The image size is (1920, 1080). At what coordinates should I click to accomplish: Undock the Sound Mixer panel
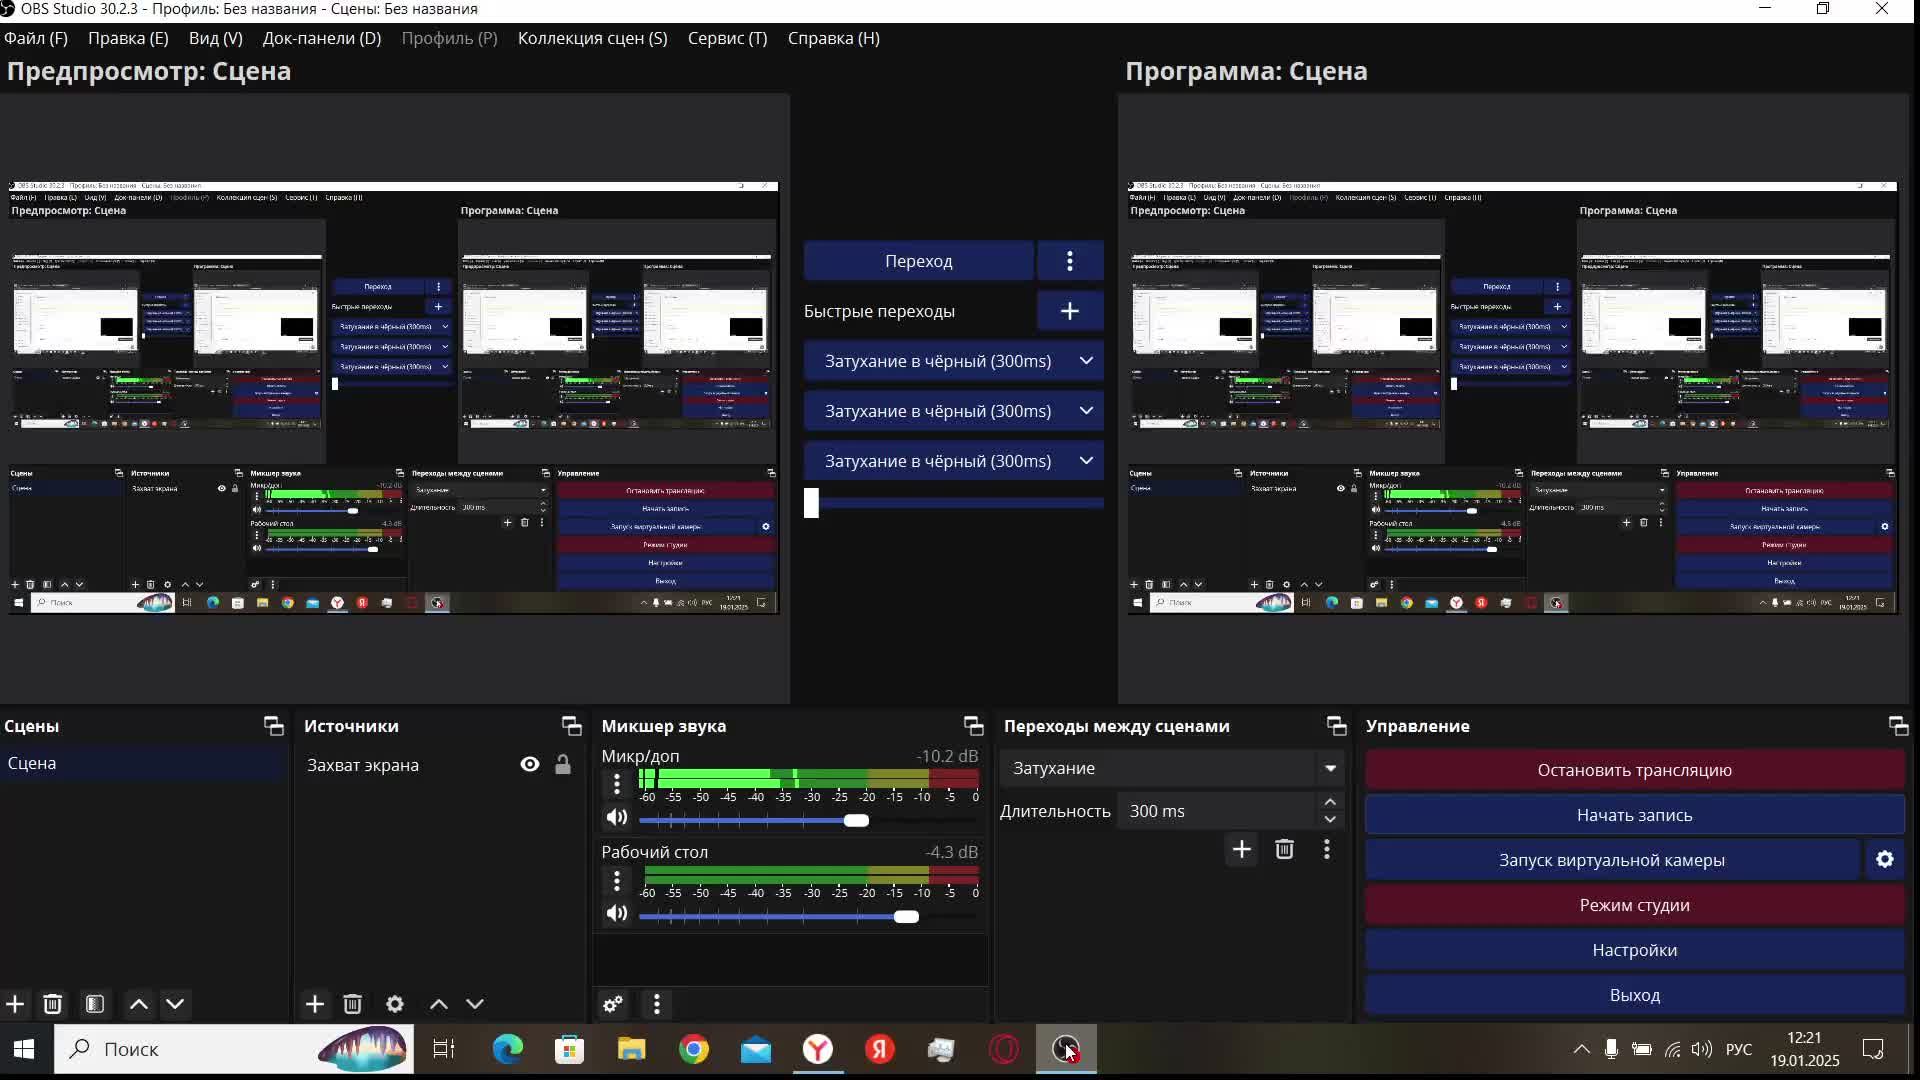click(x=973, y=726)
